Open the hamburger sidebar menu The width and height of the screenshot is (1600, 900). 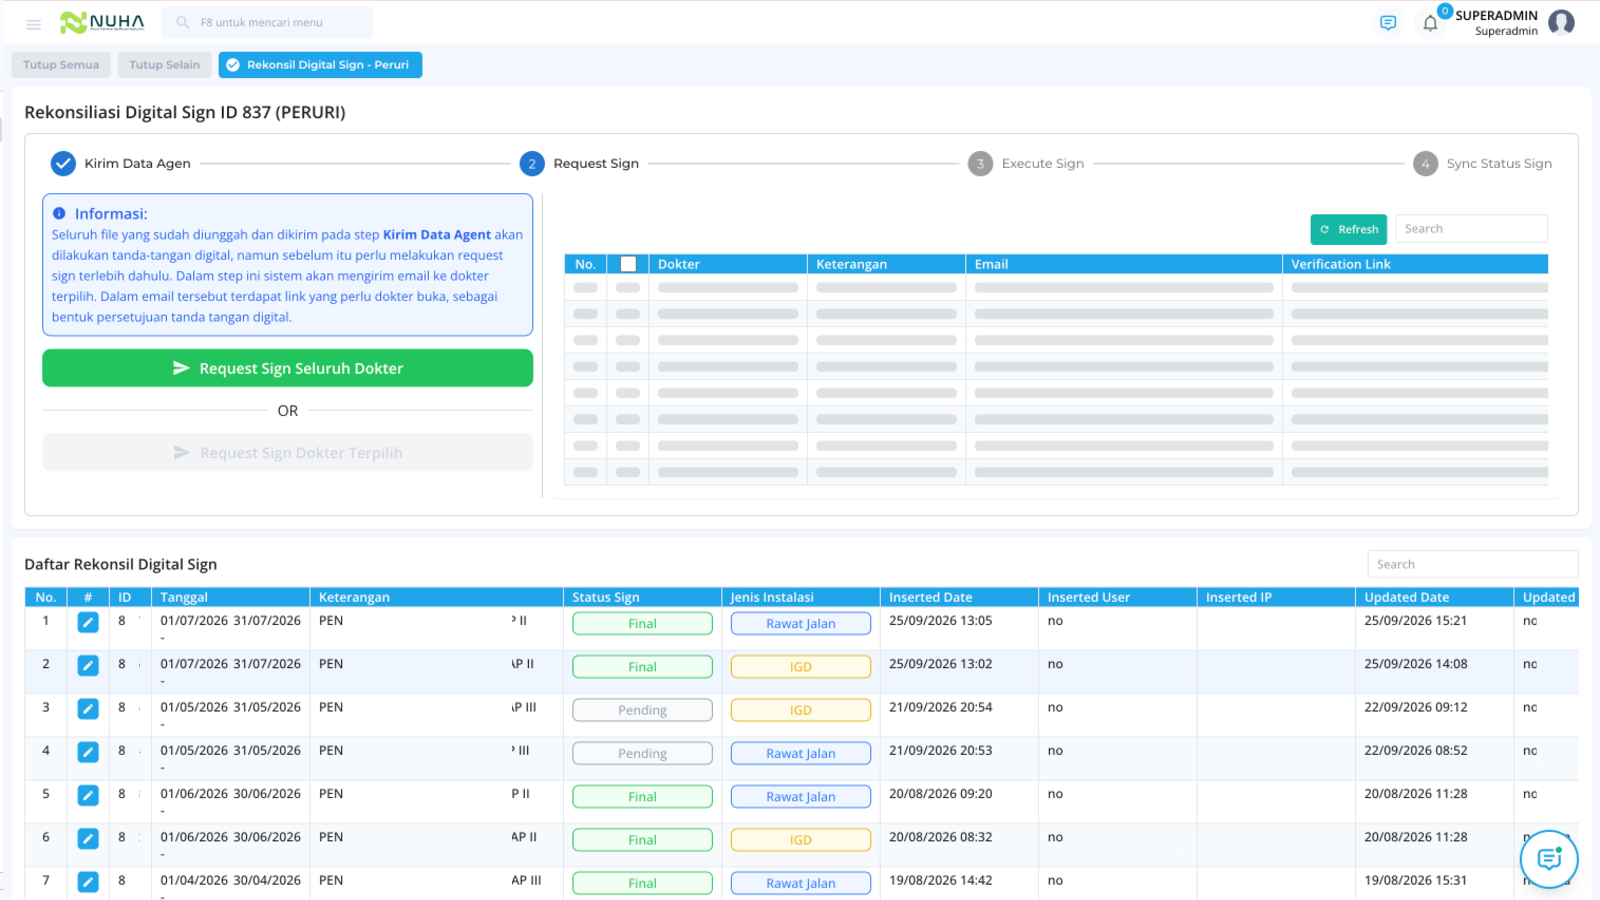[33, 24]
